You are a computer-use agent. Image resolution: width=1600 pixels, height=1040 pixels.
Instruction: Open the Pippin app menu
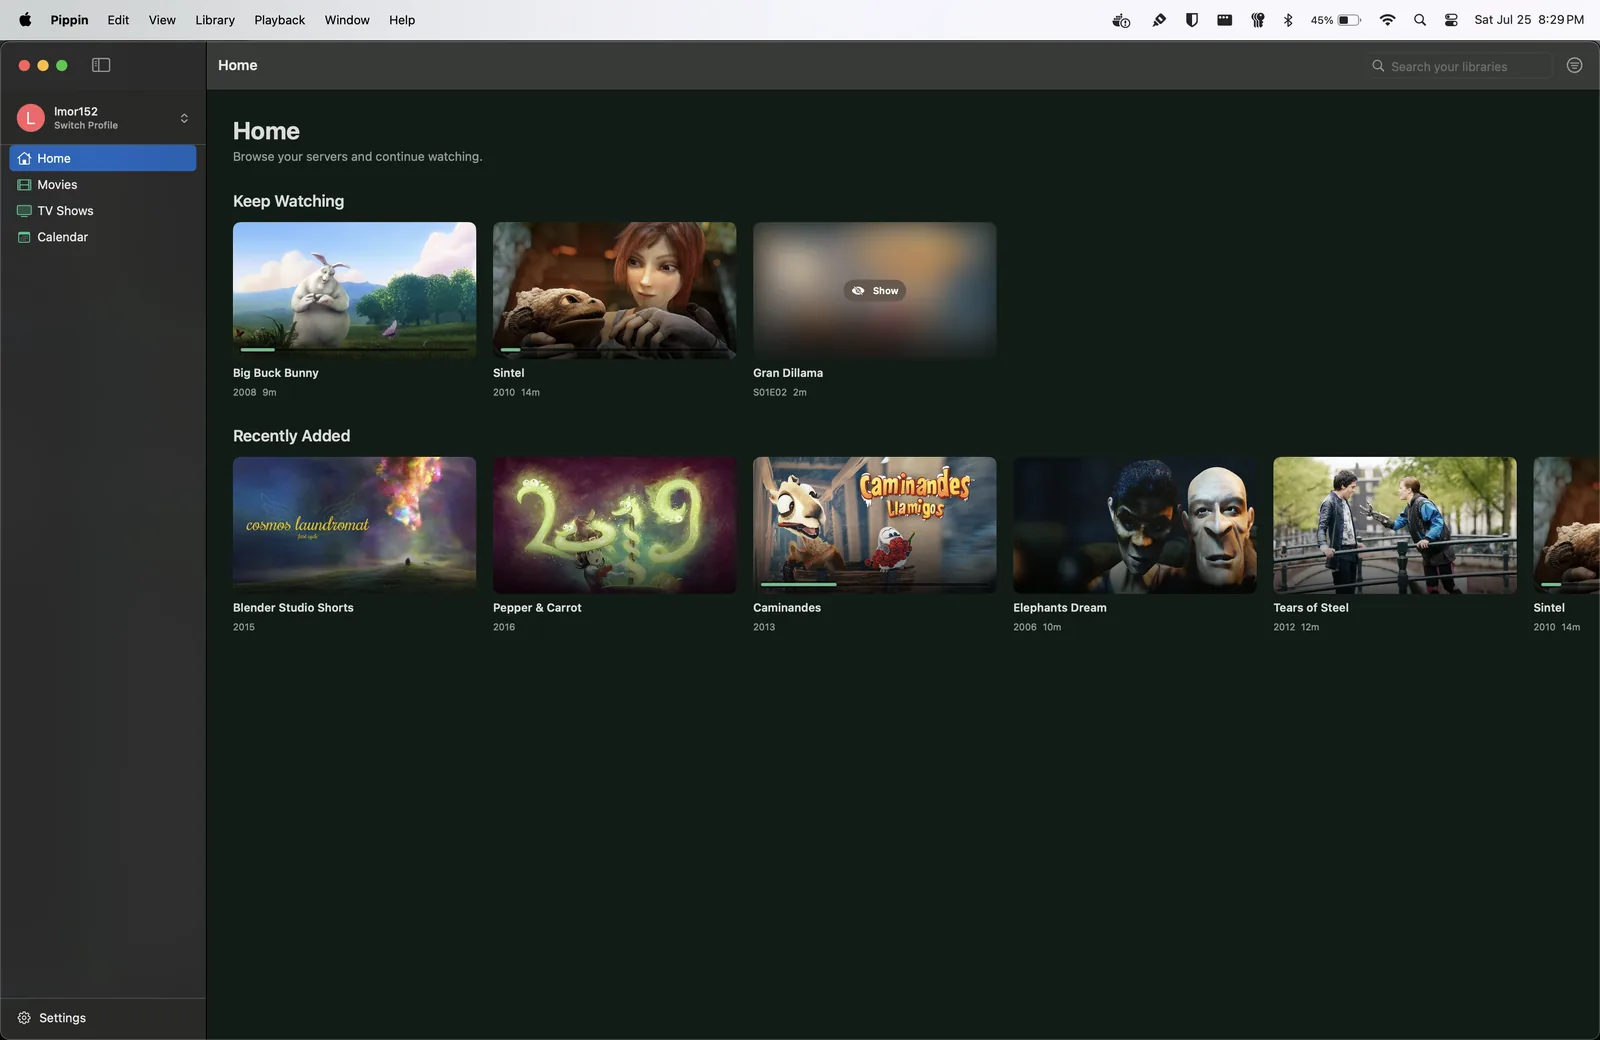pyautogui.click(x=69, y=20)
